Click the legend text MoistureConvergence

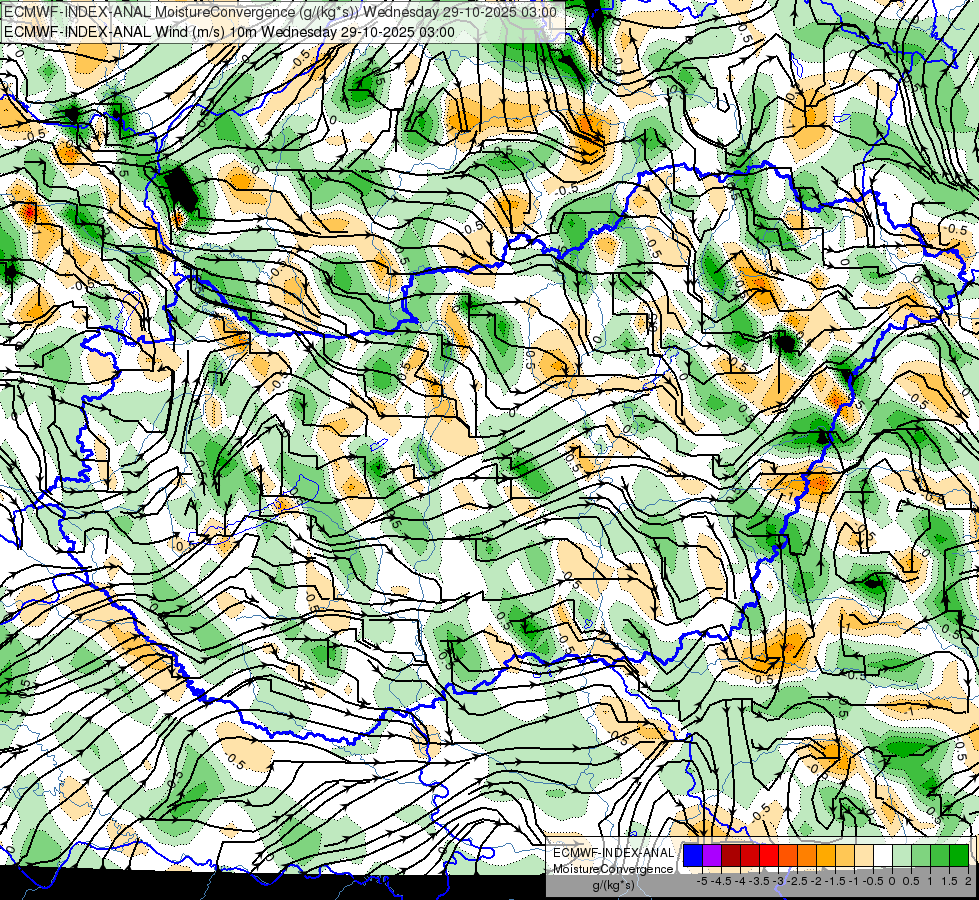[613, 869]
